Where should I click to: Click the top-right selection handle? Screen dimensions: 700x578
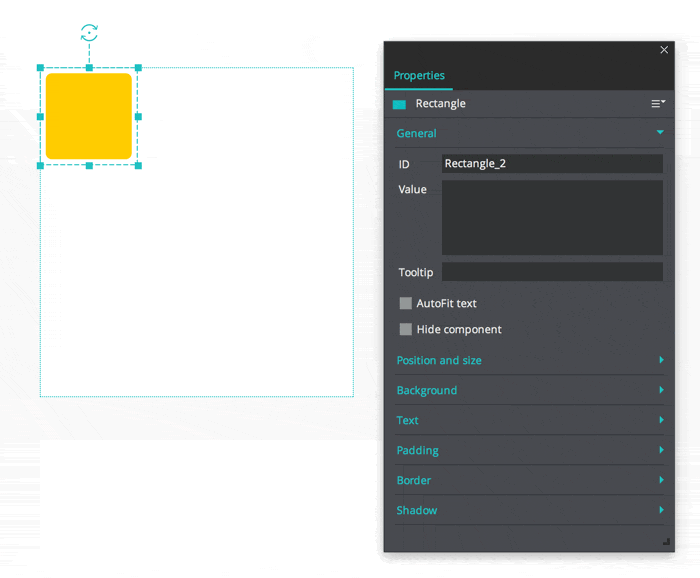[x=138, y=68]
